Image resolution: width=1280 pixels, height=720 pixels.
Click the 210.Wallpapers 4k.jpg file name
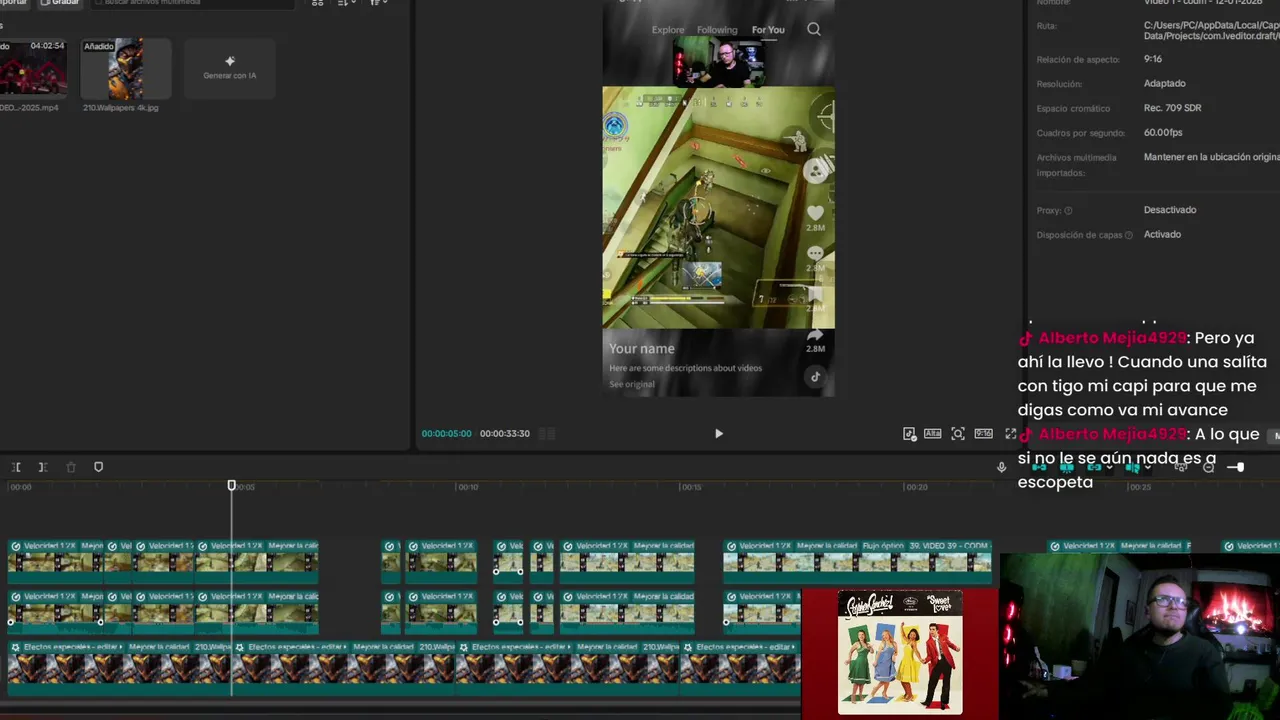coord(120,107)
